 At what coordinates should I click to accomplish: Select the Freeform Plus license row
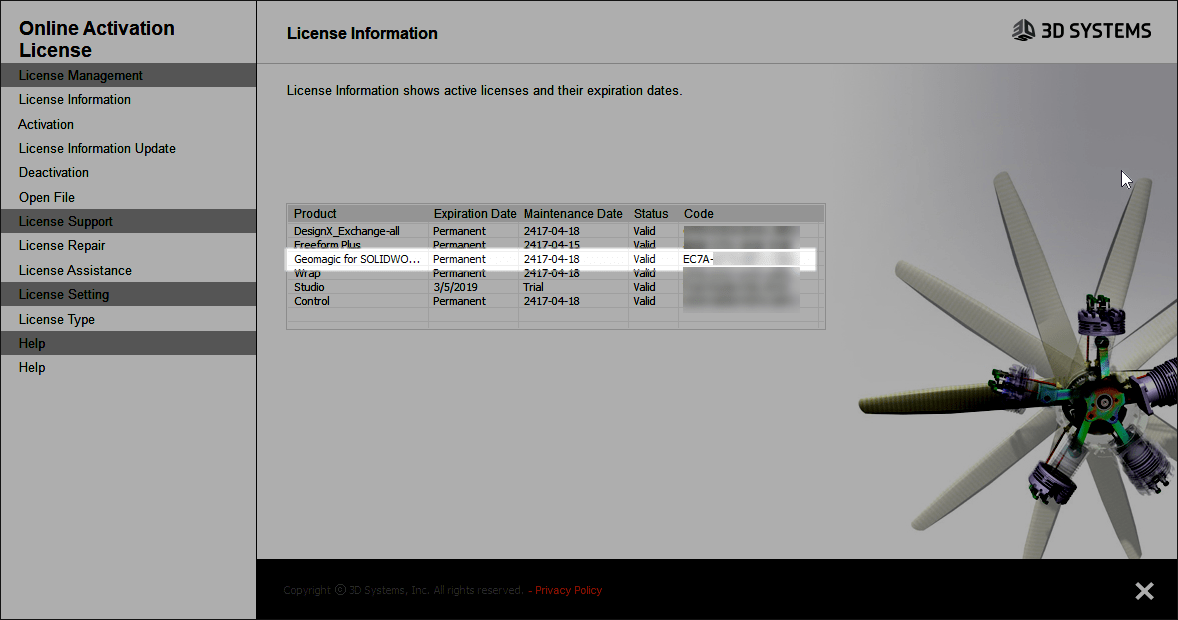click(x=556, y=244)
